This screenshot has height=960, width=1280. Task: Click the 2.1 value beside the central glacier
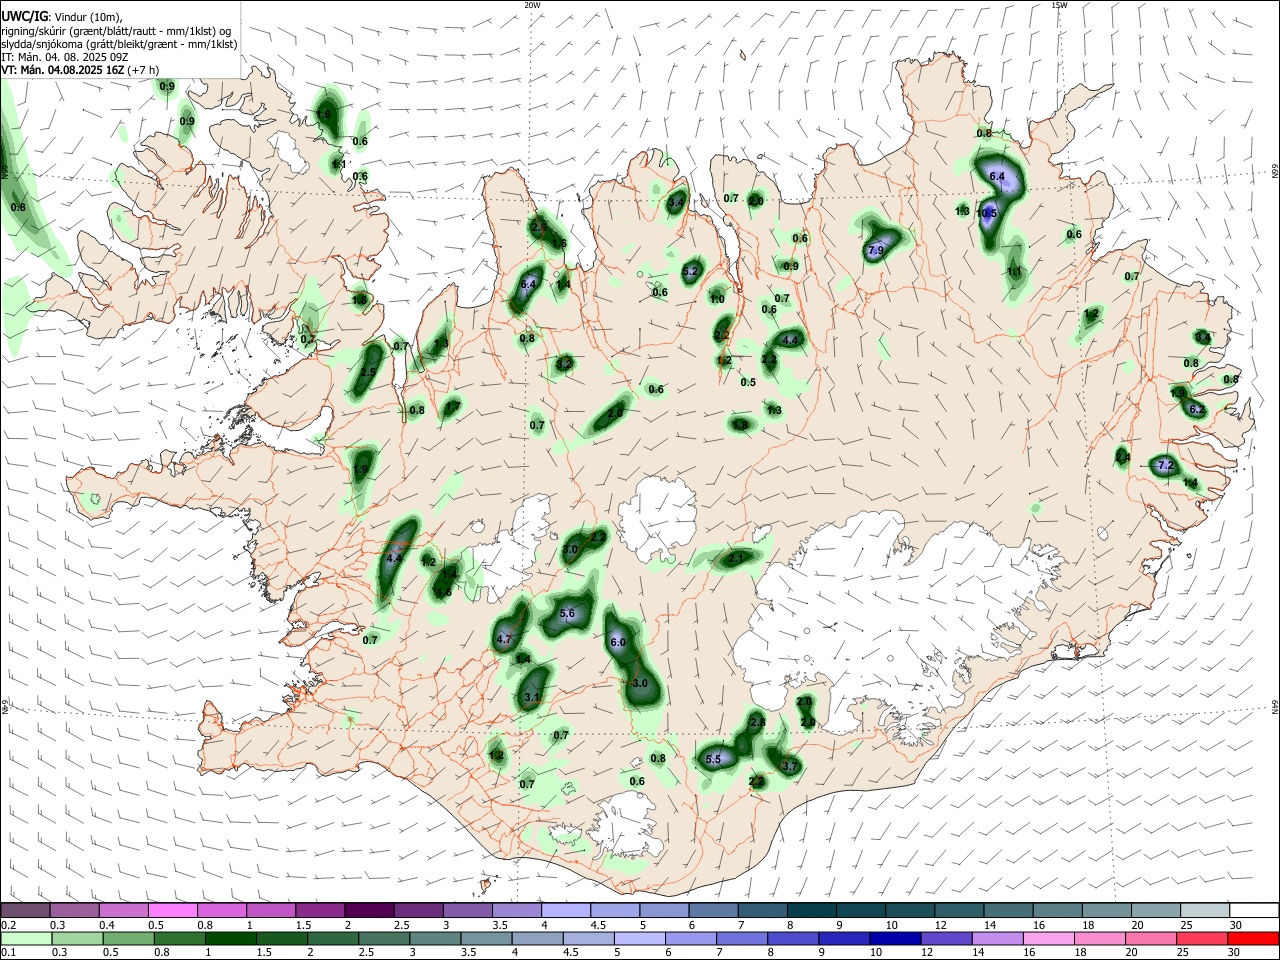click(736, 558)
